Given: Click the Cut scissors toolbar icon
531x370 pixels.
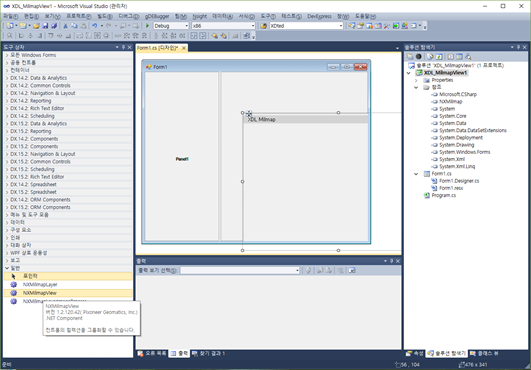Looking at the screenshot, I should [65, 26].
